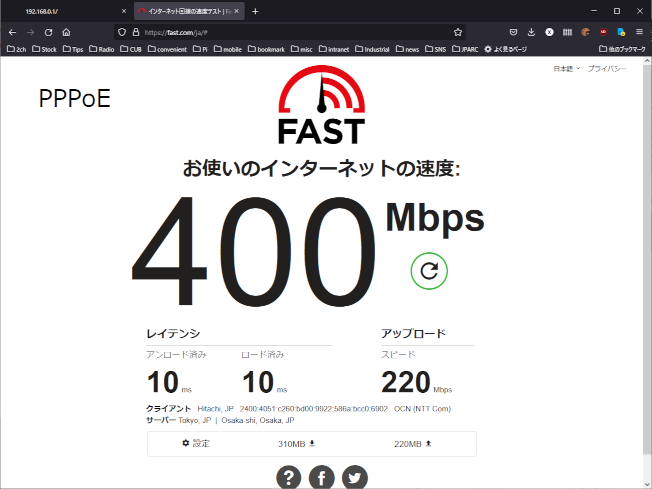This screenshot has width=652, height=489.
Task: Share results via Twitter icon
Action: (x=355, y=477)
